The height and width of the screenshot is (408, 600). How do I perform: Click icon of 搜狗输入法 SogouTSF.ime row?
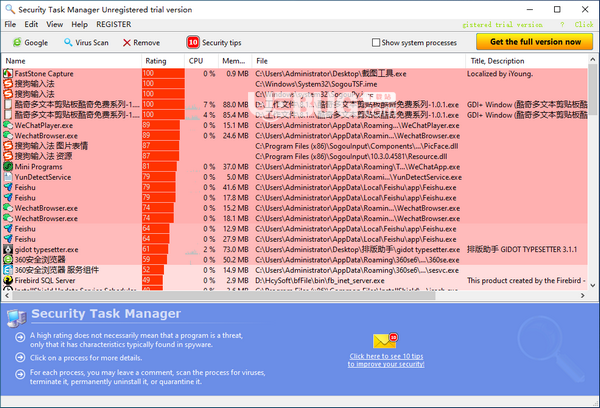(x=8, y=83)
